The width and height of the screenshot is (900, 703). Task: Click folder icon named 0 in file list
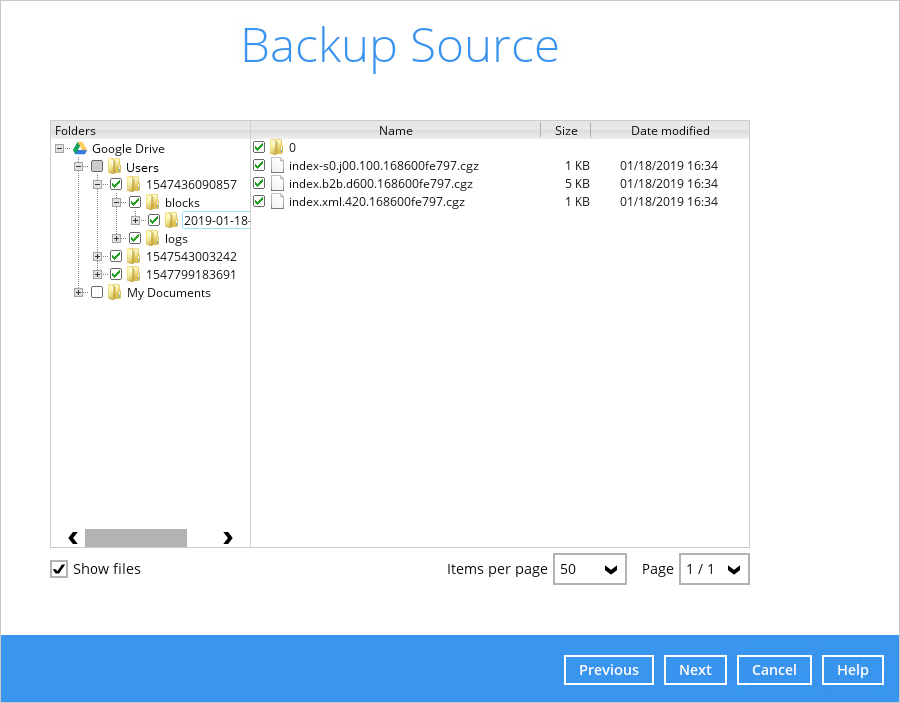click(x=277, y=147)
